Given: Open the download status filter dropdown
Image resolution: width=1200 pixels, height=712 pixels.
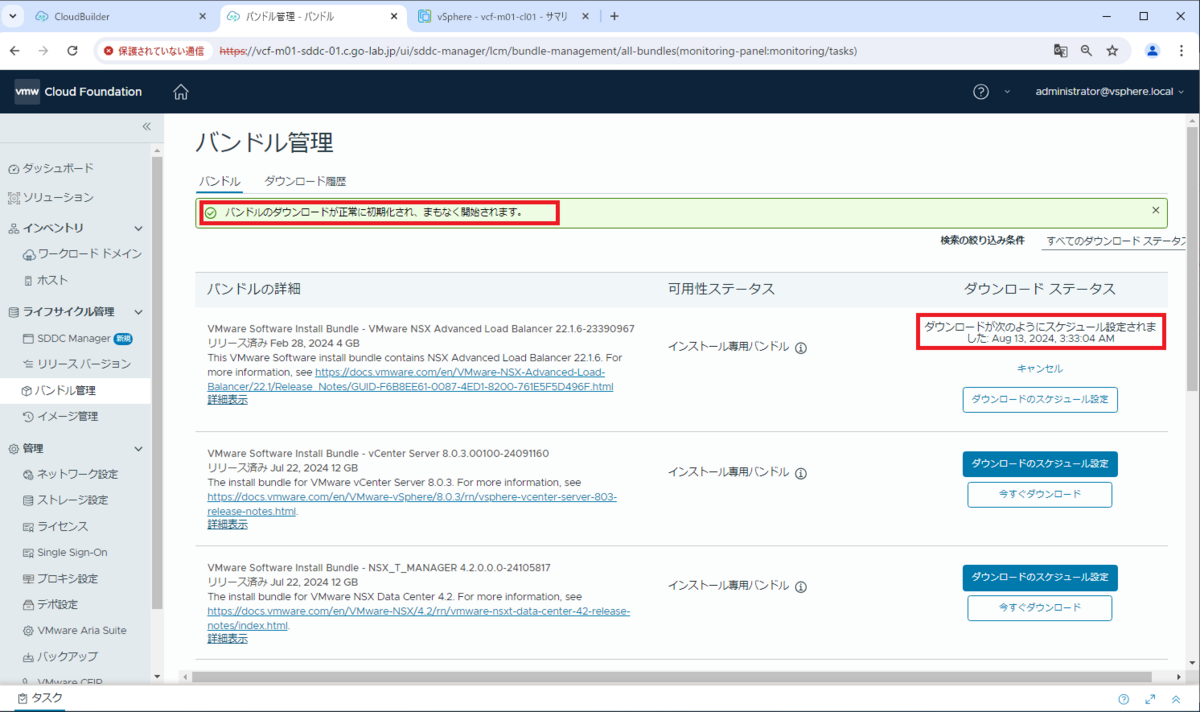Looking at the screenshot, I should [x=1114, y=241].
